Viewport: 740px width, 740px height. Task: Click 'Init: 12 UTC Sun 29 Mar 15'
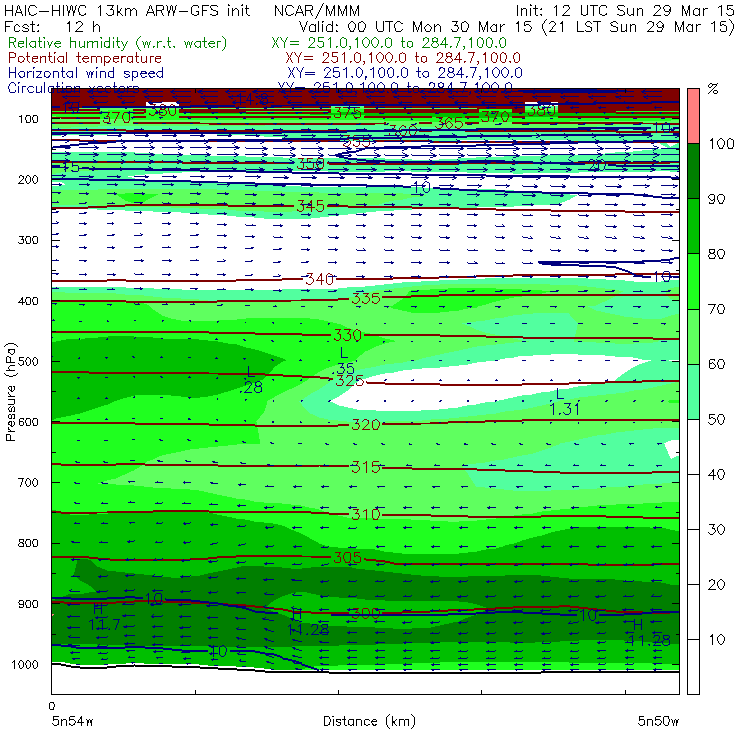(624, 10)
